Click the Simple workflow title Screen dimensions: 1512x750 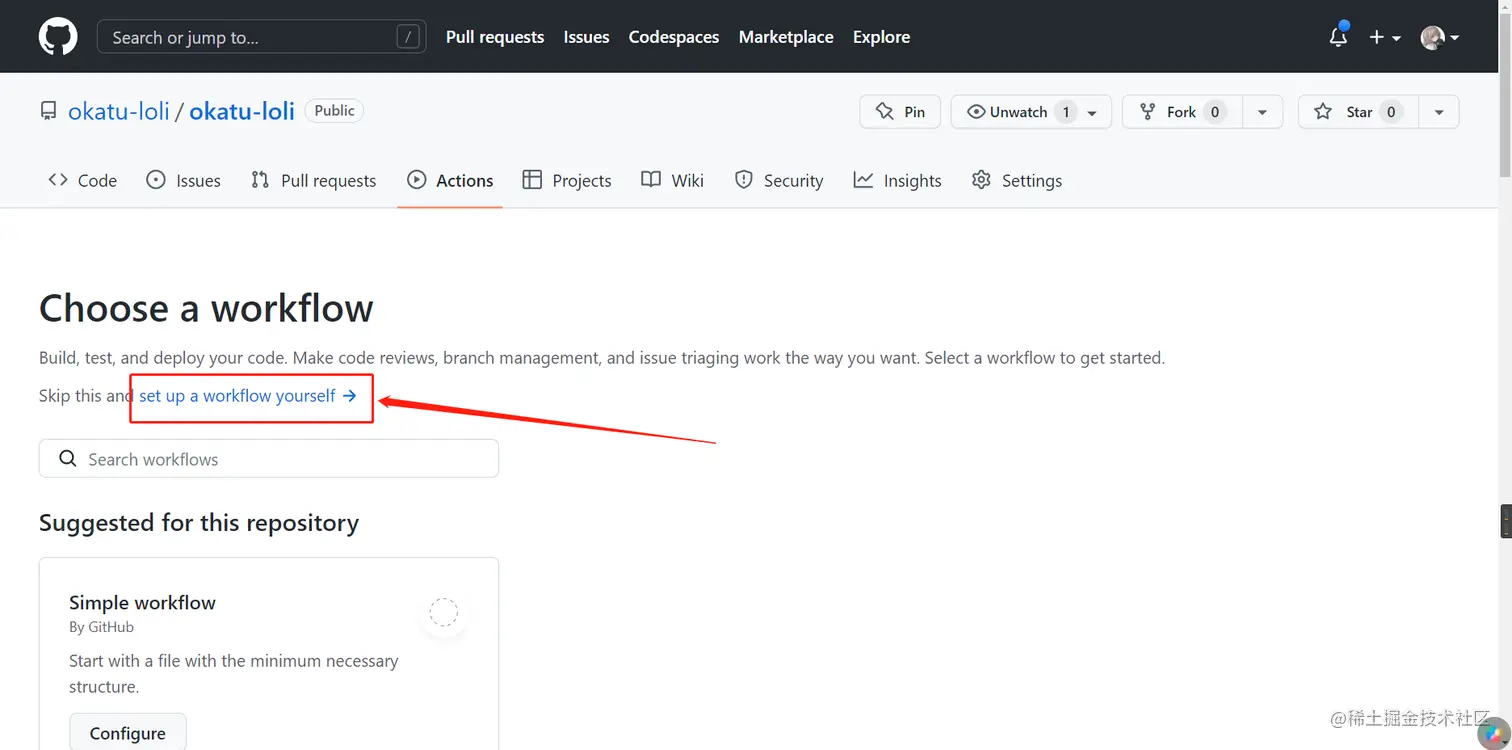142,602
